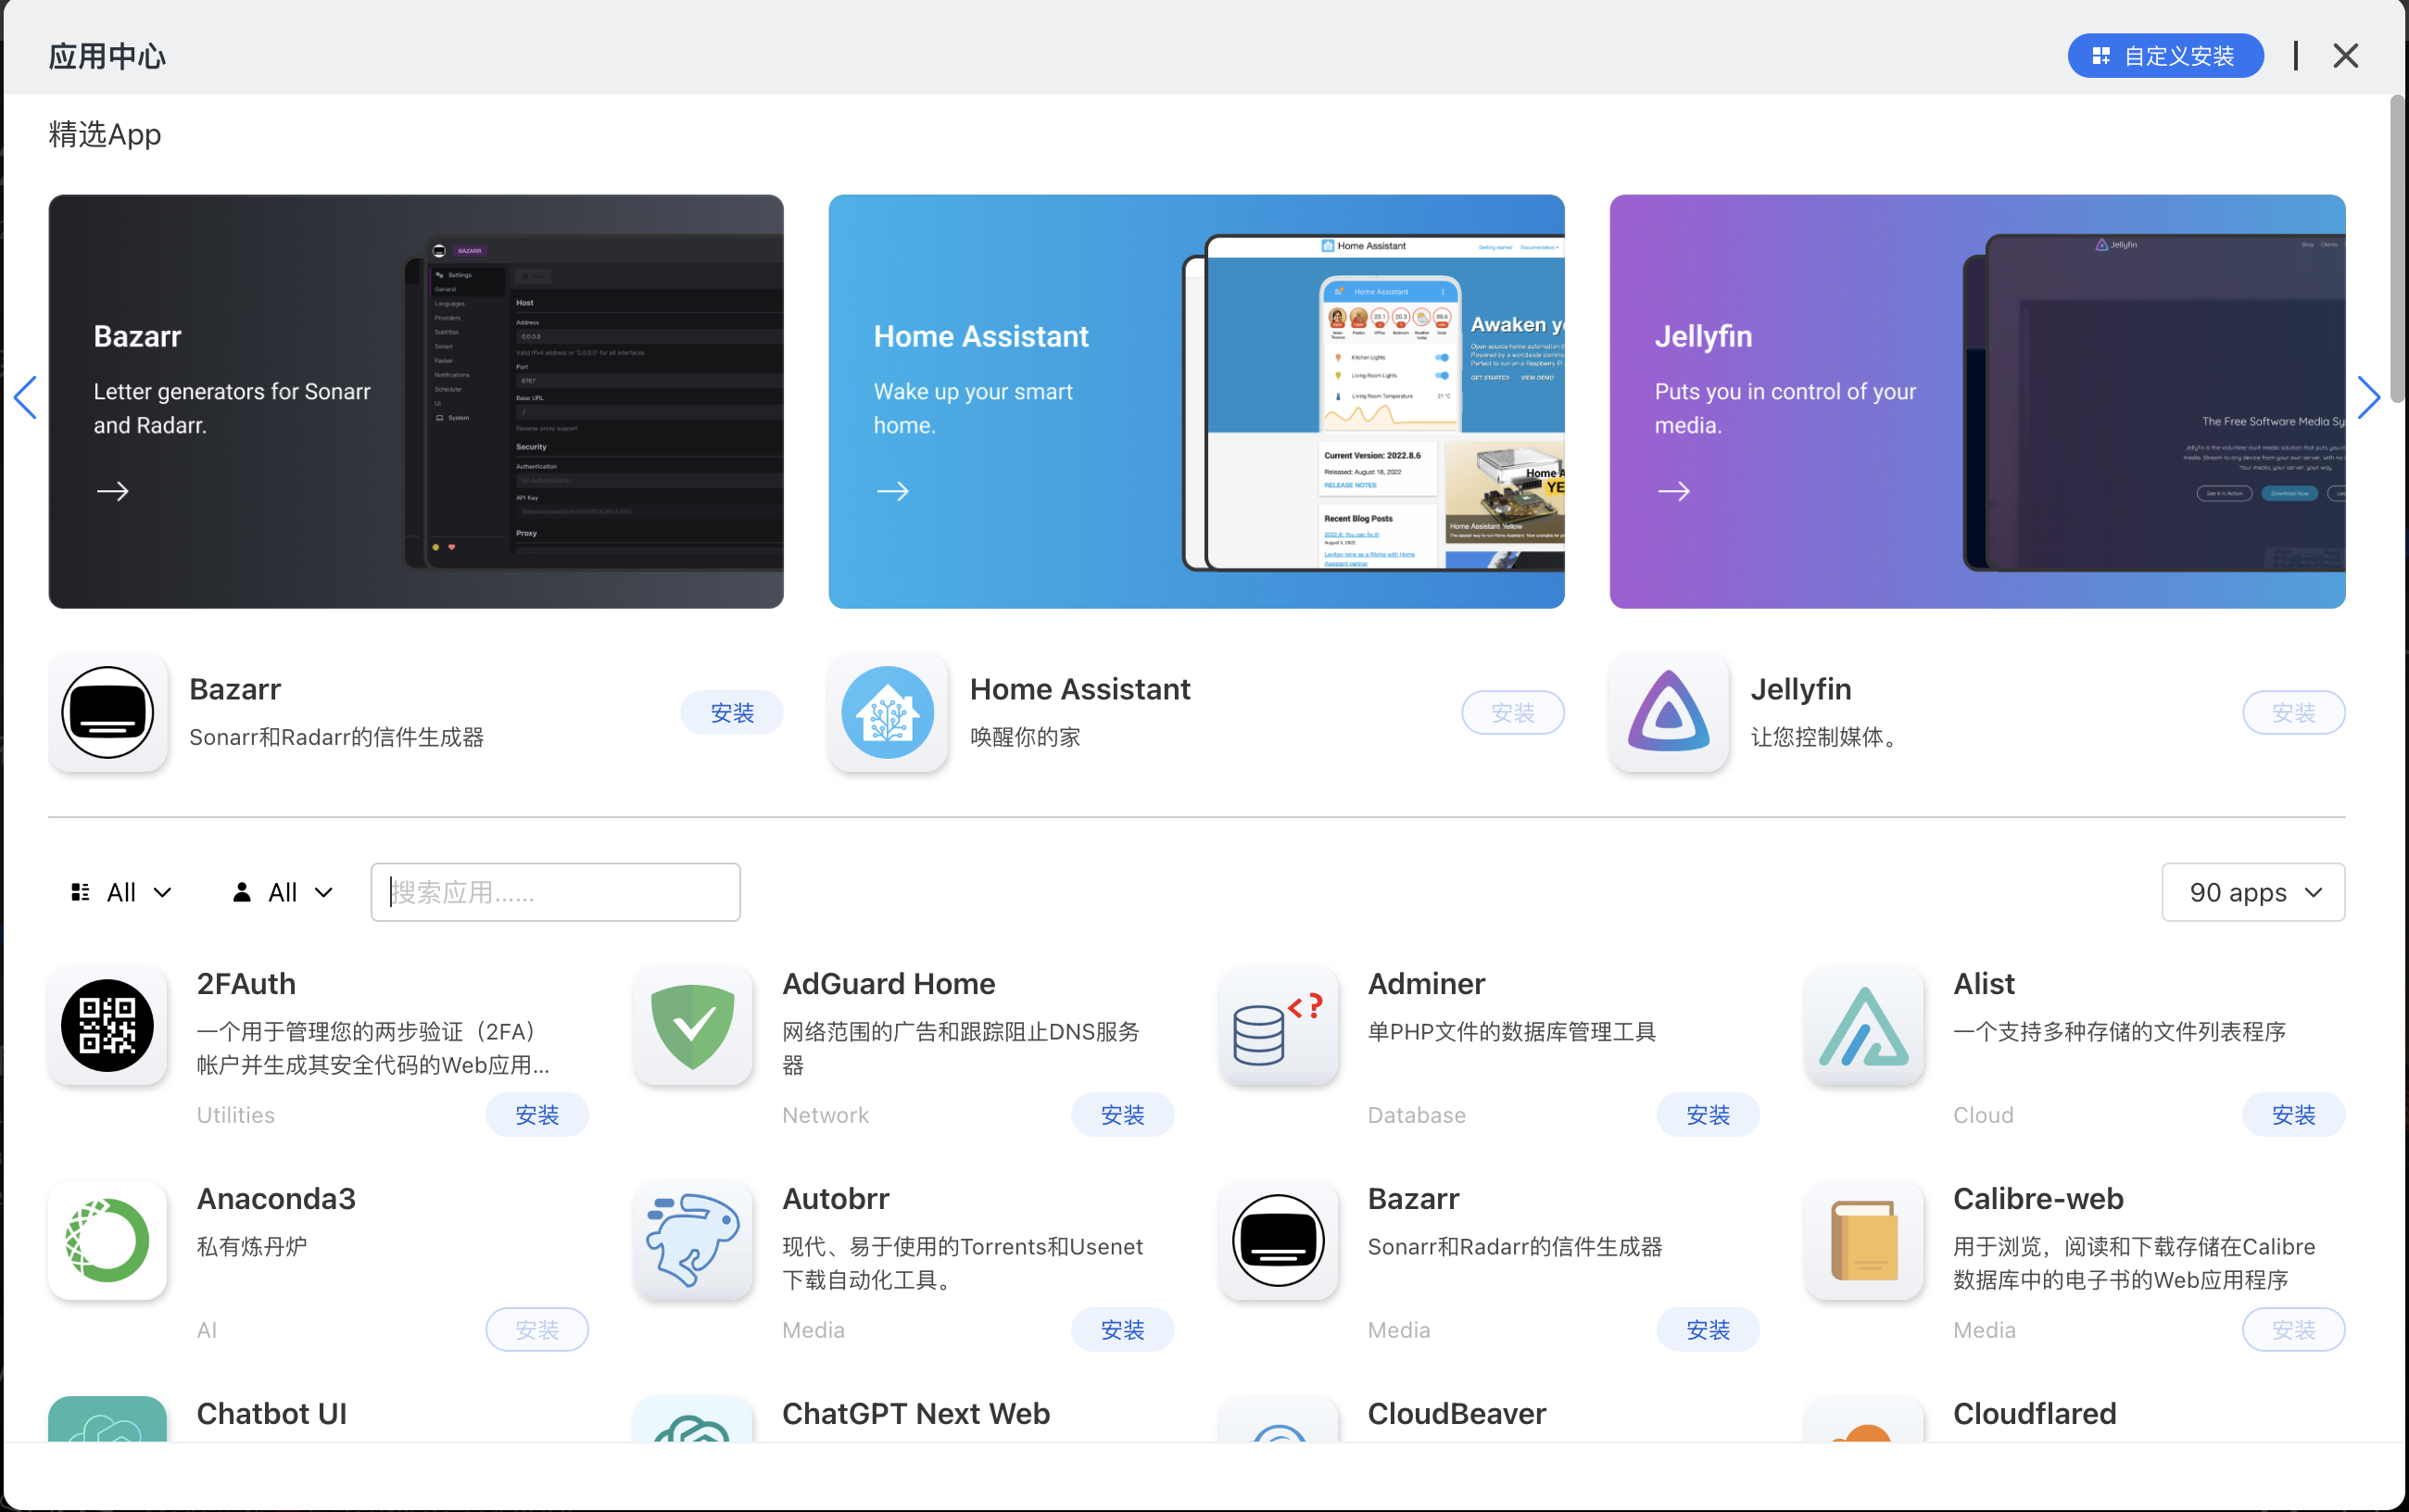This screenshot has width=2409, height=1512.
Task: Open the Alist app icon
Action: click(x=1863, y=1025)
